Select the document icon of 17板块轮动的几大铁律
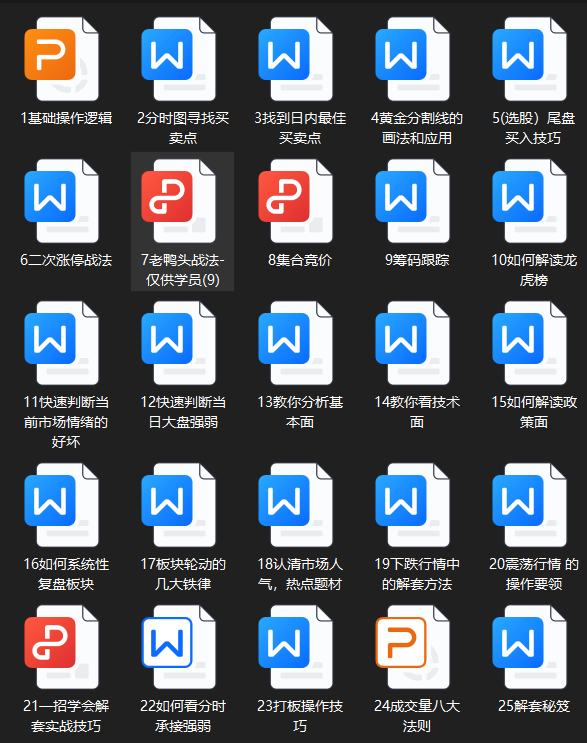 (179, 505)
